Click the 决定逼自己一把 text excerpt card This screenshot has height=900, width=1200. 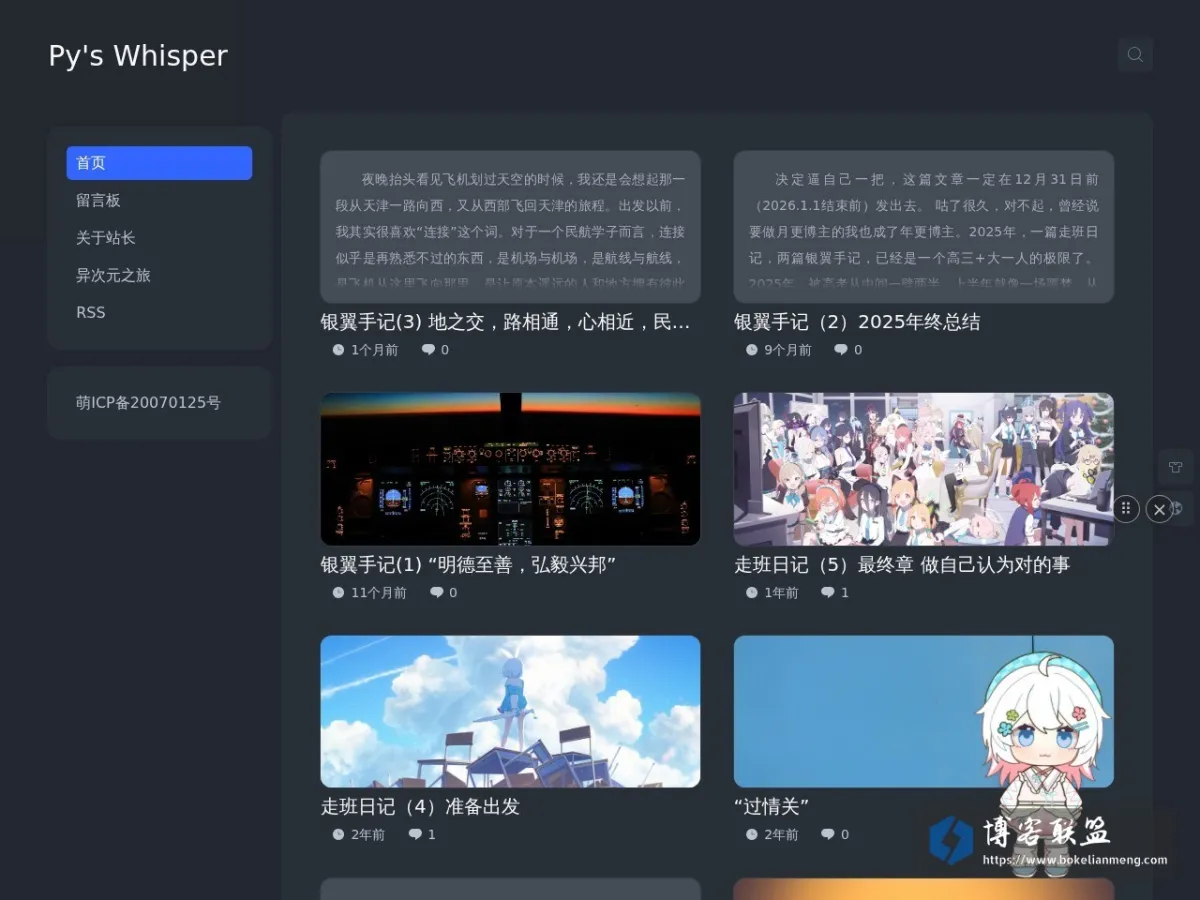tap(923, 227)
